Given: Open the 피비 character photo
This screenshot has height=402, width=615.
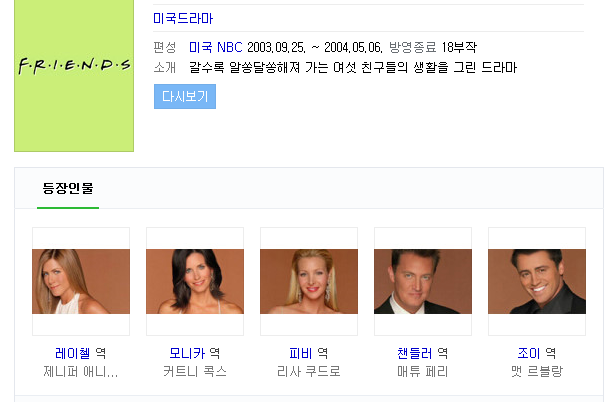Looking at the screenshot, I should [309, 281].
